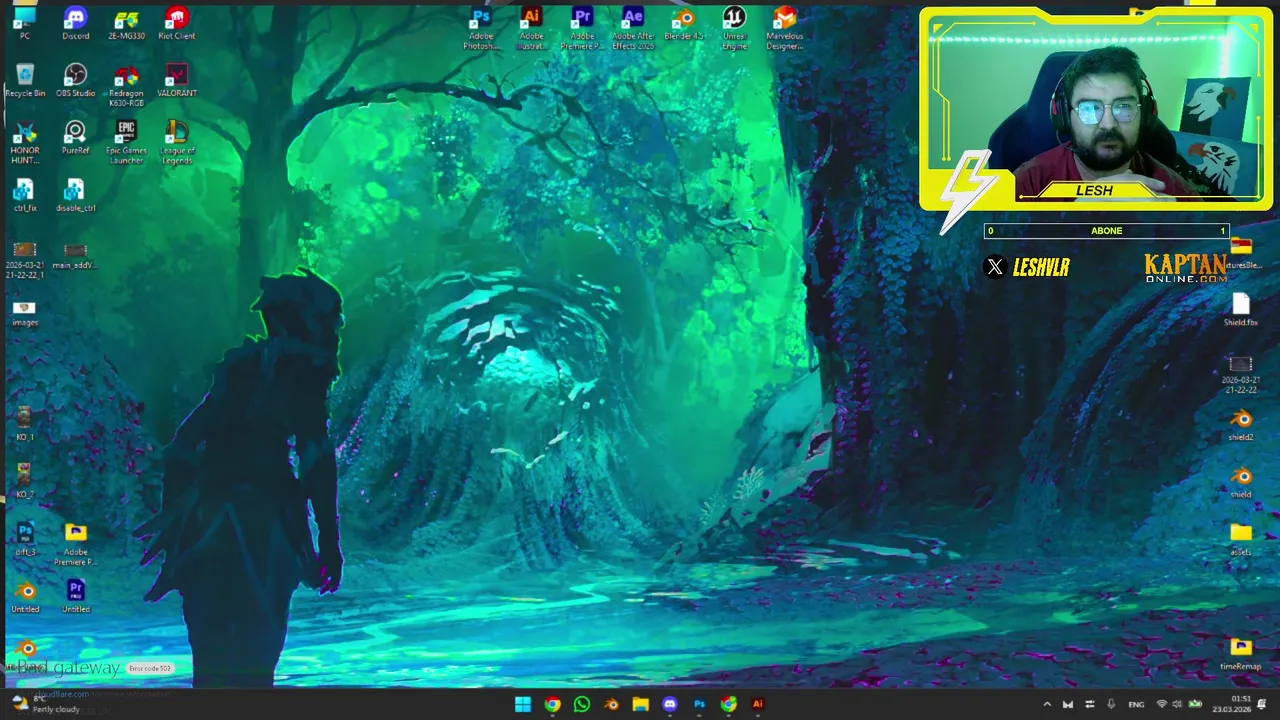The height and width of the screenshot is (720, 1280).
Task: Launch Marvelous Designer shortcut
Action: click(784, 28)
